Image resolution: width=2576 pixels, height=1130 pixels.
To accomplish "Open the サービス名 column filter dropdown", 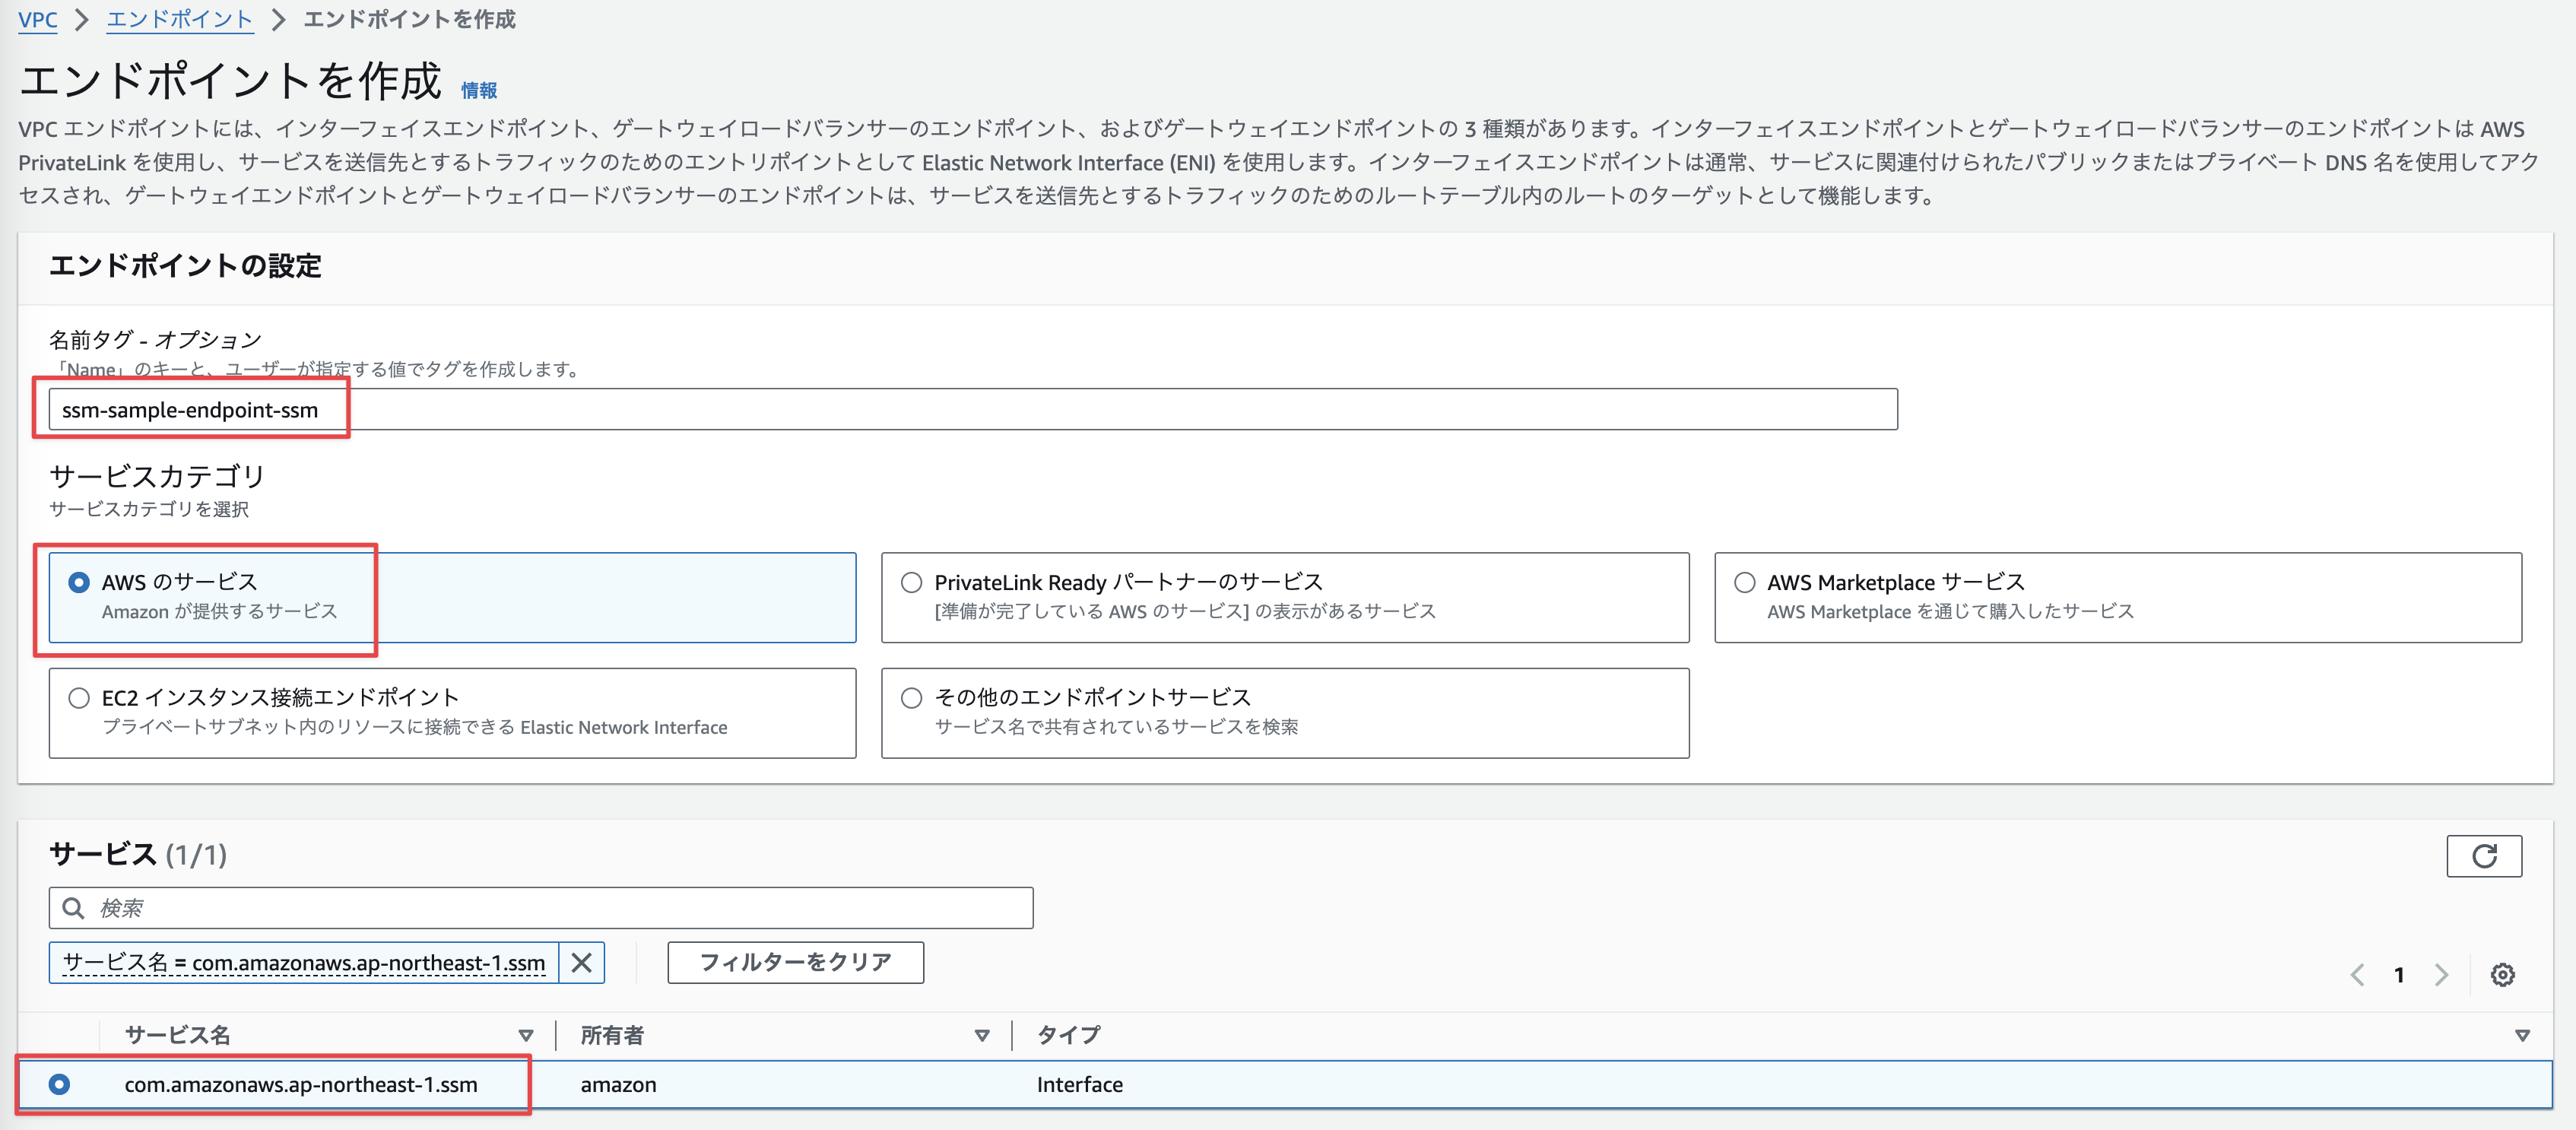I will tap(525, 1036).
